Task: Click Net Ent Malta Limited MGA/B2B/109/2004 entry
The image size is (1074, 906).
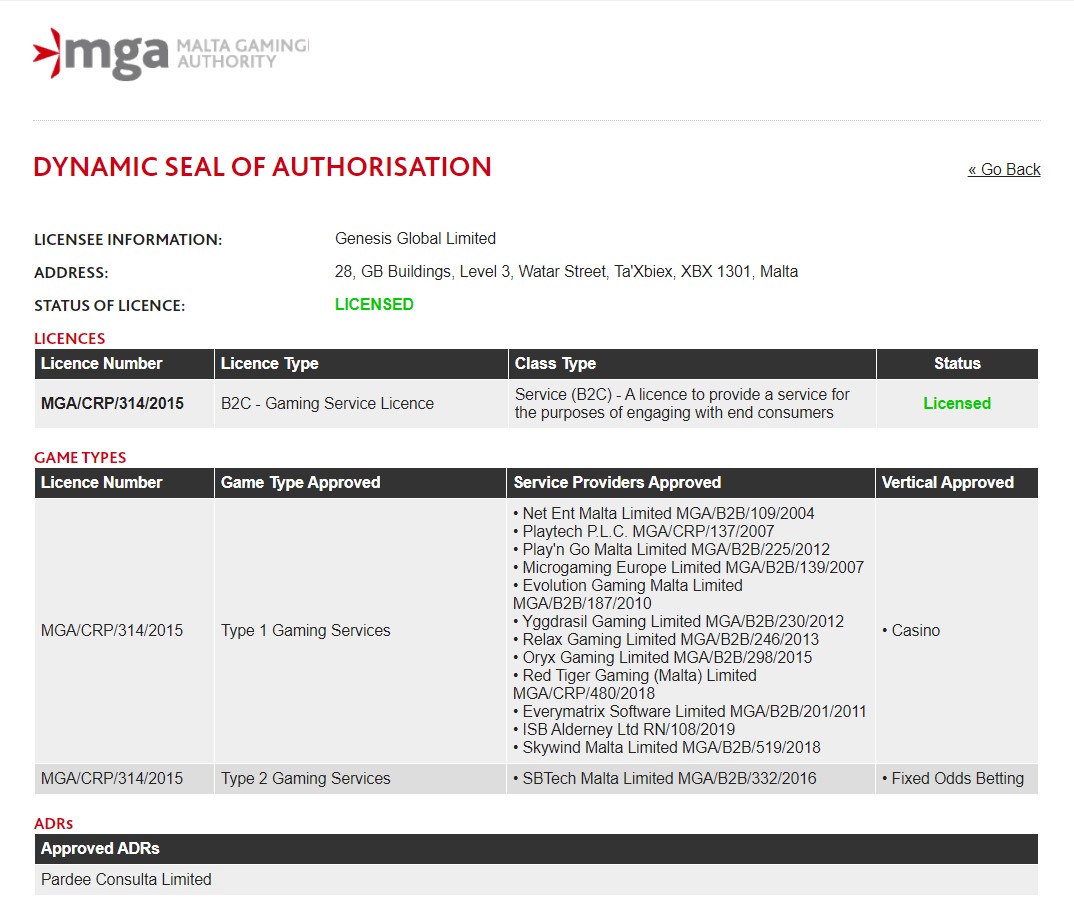Action: point(664,514)
